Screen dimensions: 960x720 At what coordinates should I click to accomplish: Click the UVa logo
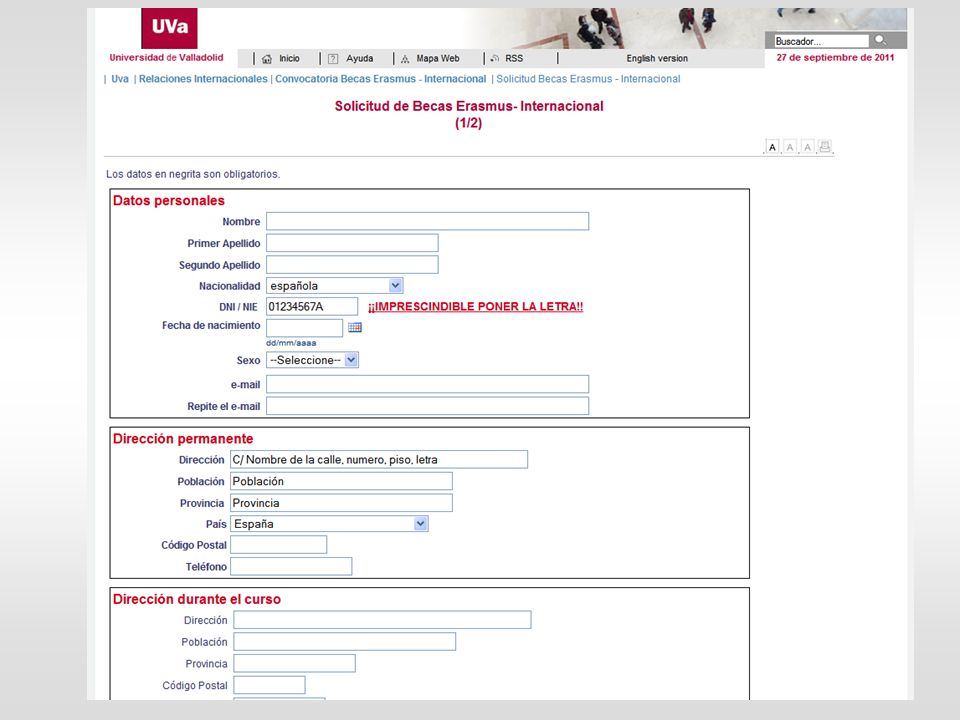coord(169,28)
